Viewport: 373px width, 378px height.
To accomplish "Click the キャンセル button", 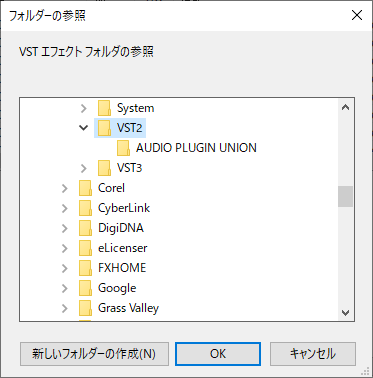I will (x=313, y=354).
